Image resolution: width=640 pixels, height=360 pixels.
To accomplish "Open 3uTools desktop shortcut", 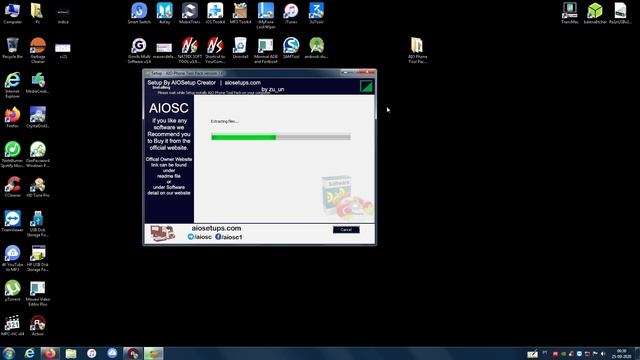I will click(316, 13).
